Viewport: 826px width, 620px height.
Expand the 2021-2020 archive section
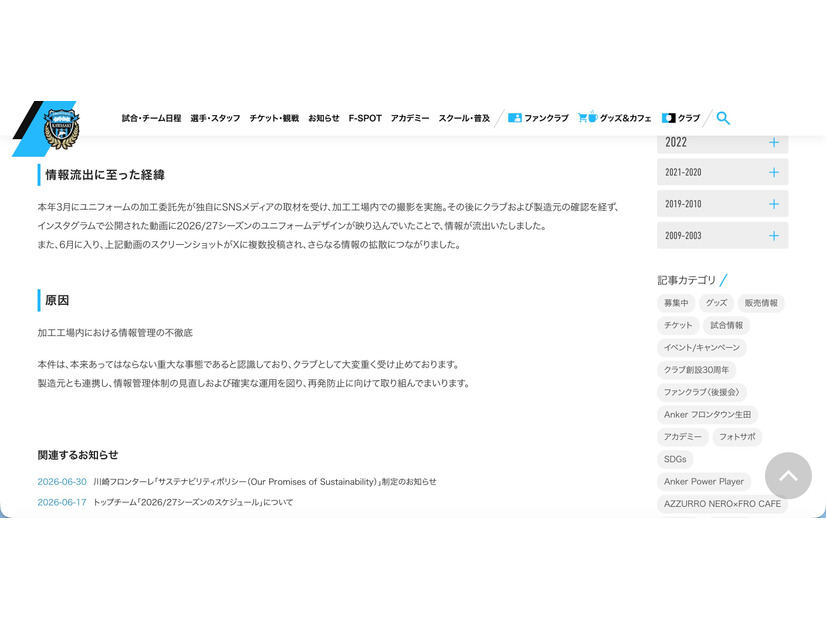[722, 172]
